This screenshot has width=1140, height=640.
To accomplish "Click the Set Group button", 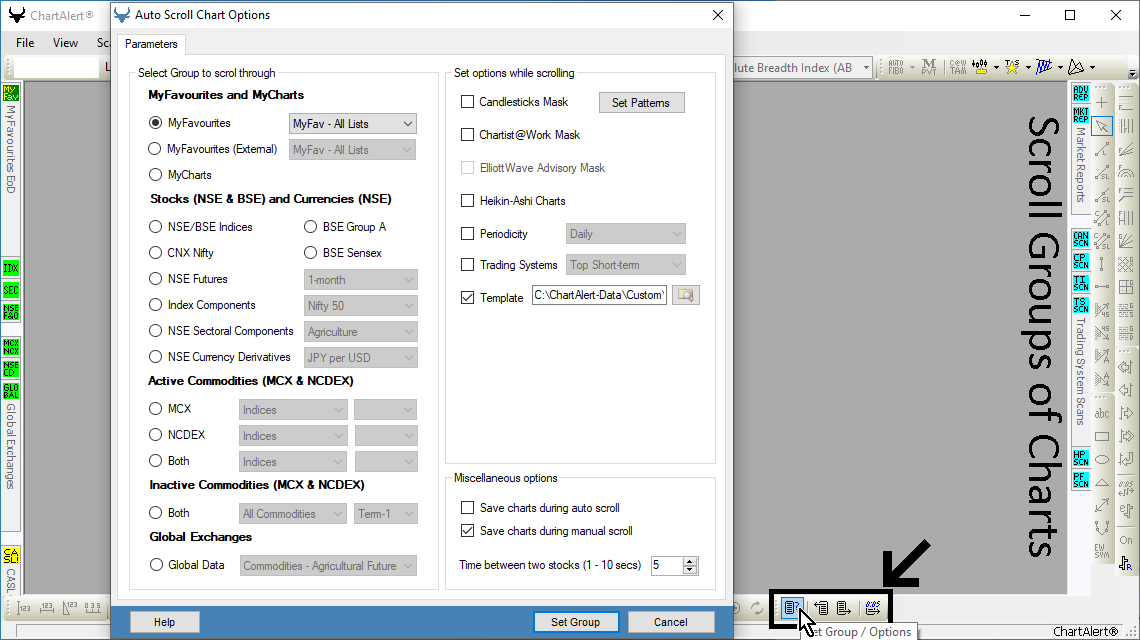I will coord(575,622).
